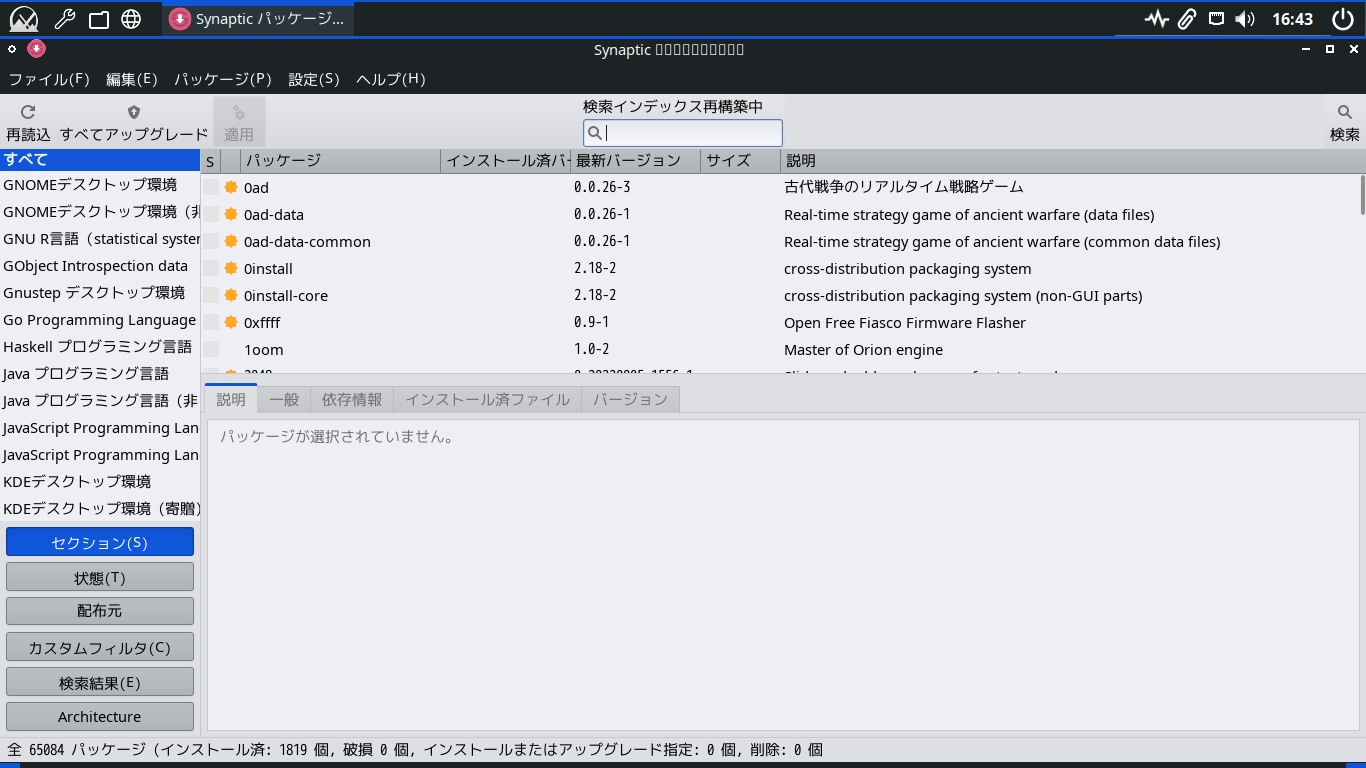Open the パッケージ(P) menu
The width and height of the screenshot is (1366, 768).
[223, 79]
